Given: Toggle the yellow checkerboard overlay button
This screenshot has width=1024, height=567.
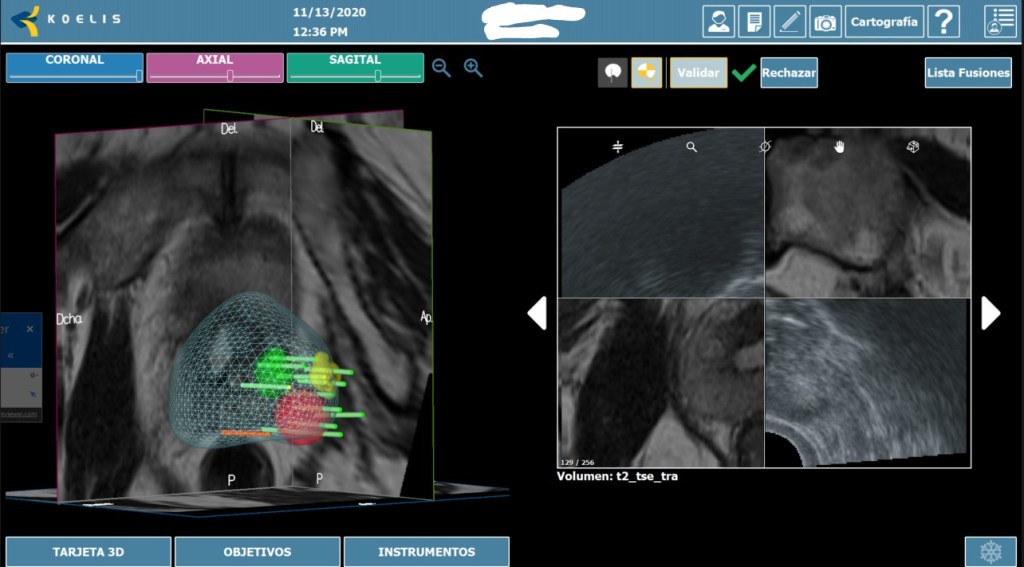Looking at the screenshot, I should (x=646, y=73).
